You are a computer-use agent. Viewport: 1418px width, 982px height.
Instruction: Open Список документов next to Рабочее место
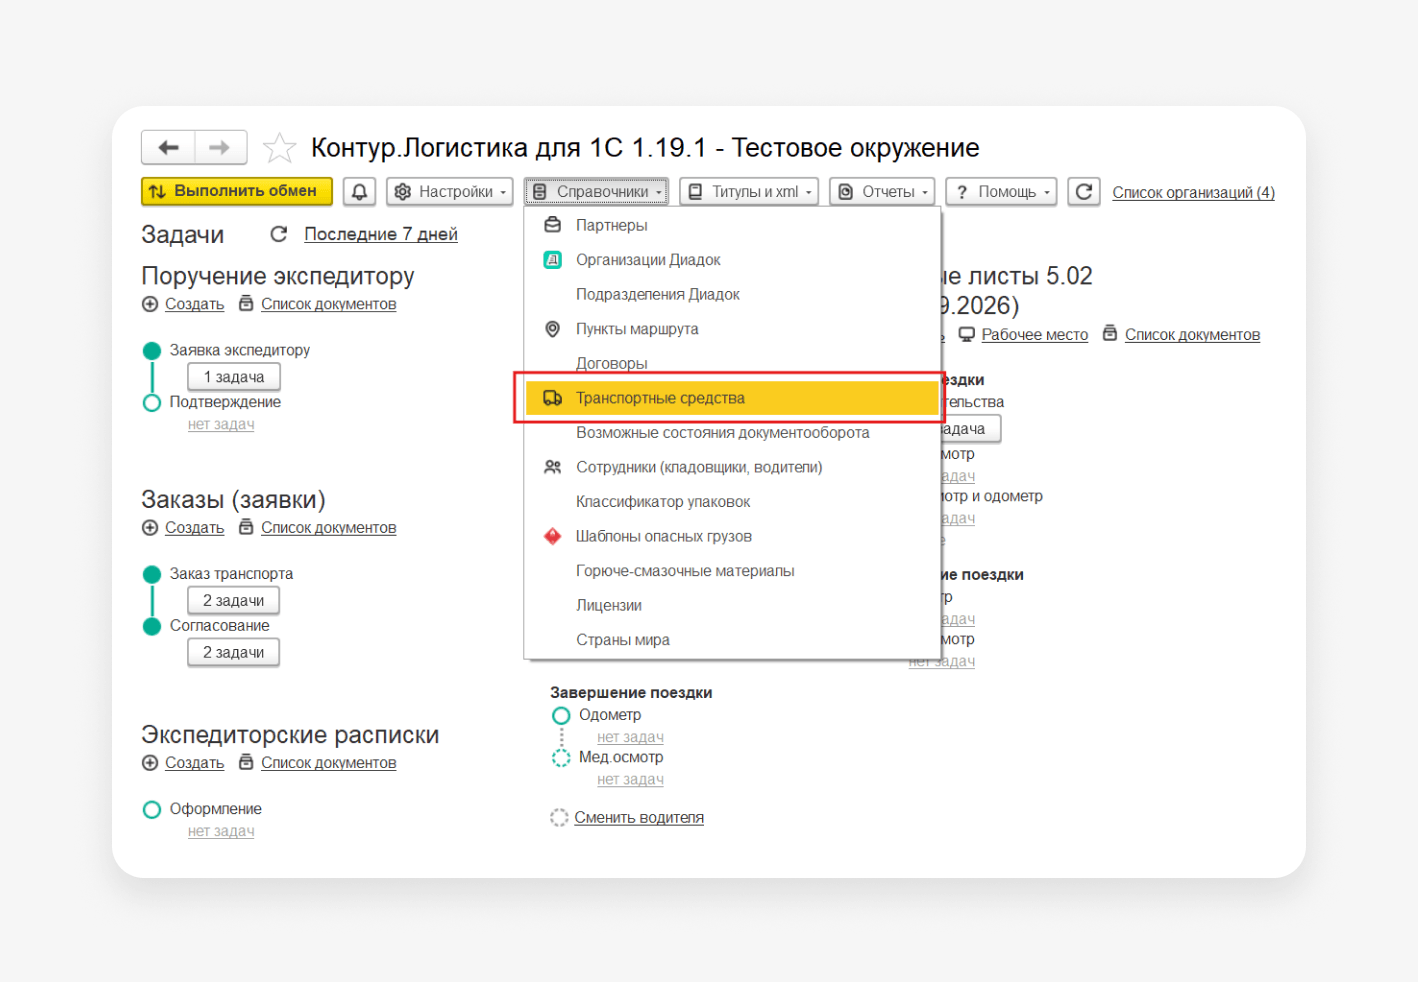(x=1192, y=335)
